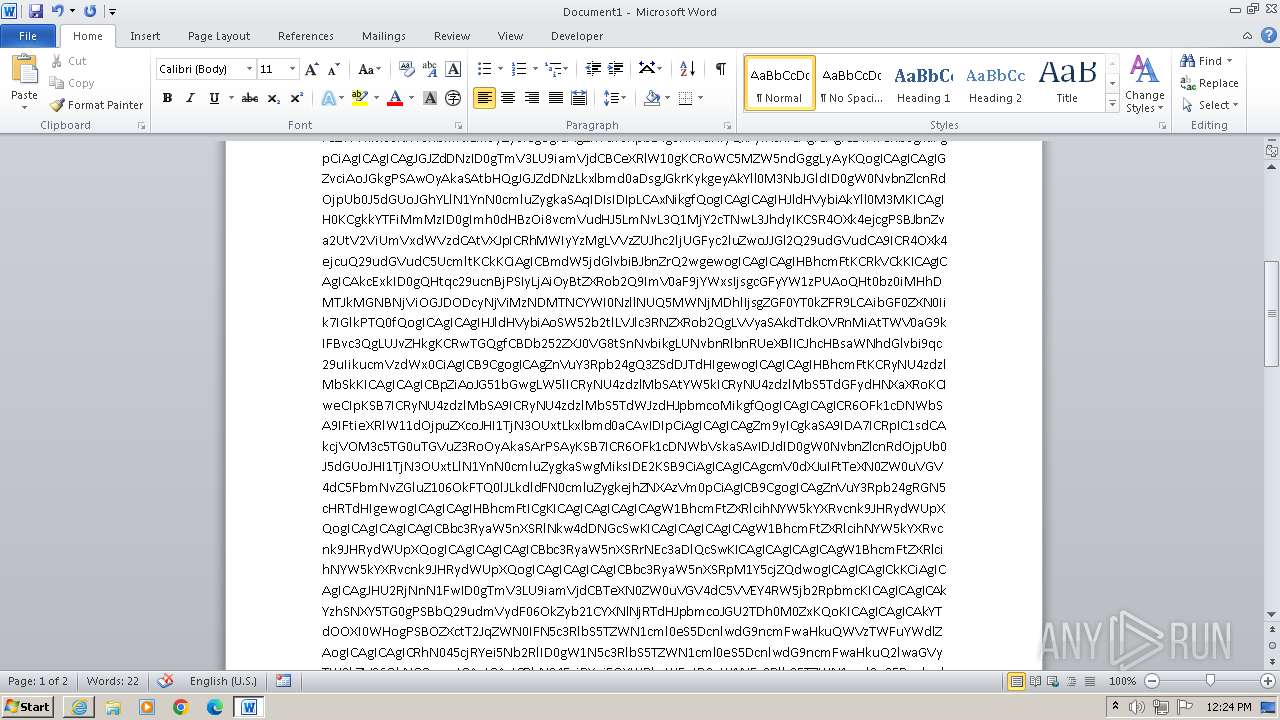Sort the selected text

pos(687,69)
